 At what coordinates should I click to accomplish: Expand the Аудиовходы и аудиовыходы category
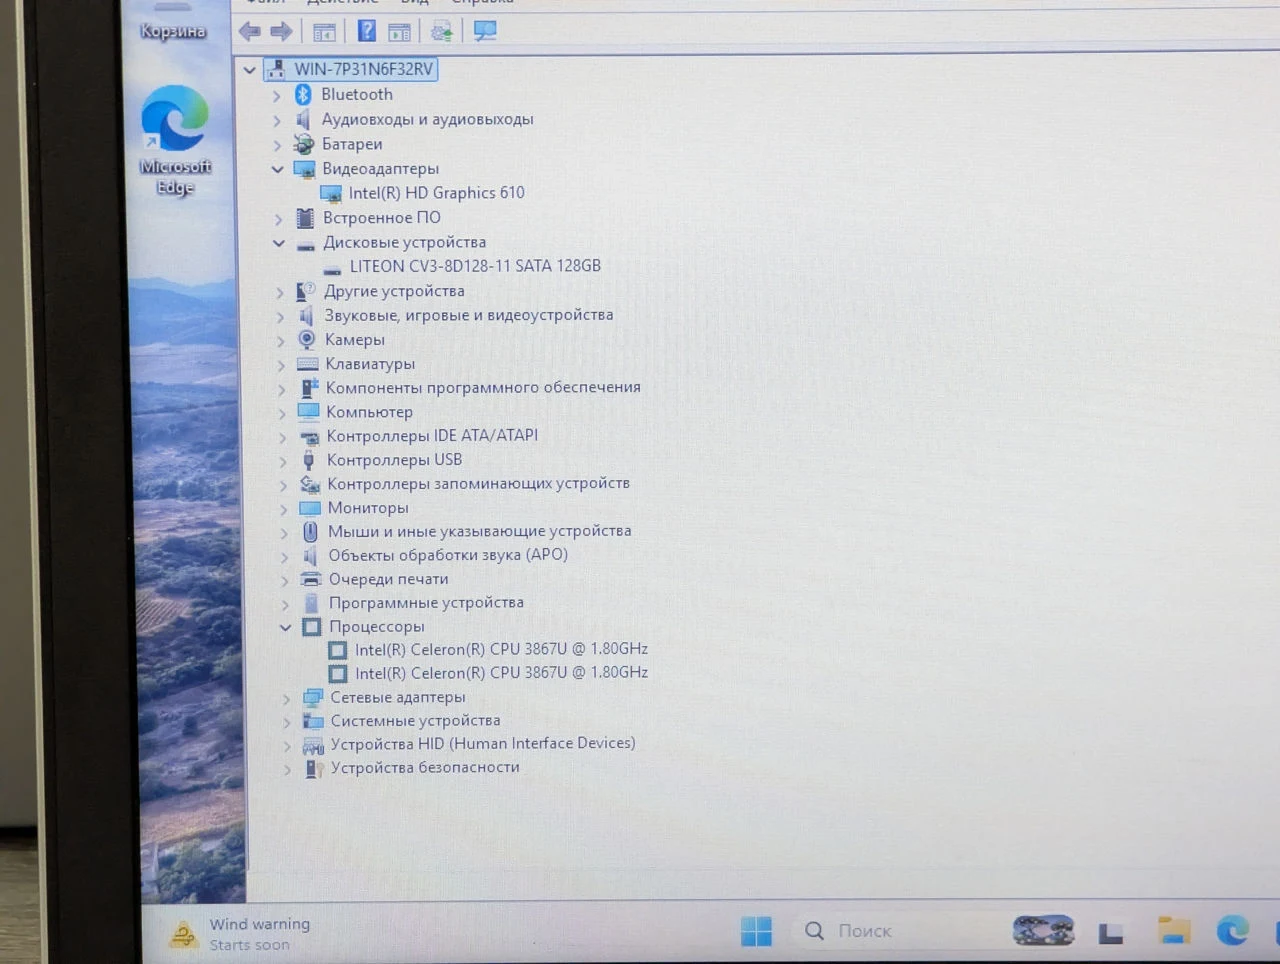(277, 120)
